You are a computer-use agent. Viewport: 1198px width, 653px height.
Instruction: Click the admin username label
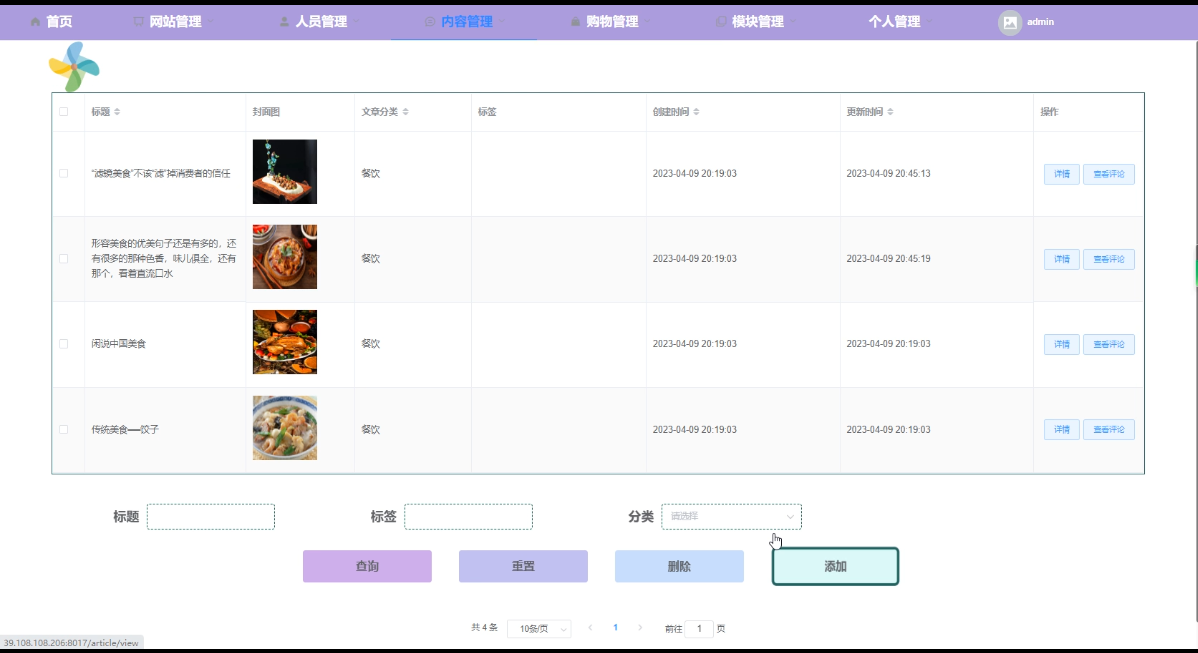[x=1040, y=22]
